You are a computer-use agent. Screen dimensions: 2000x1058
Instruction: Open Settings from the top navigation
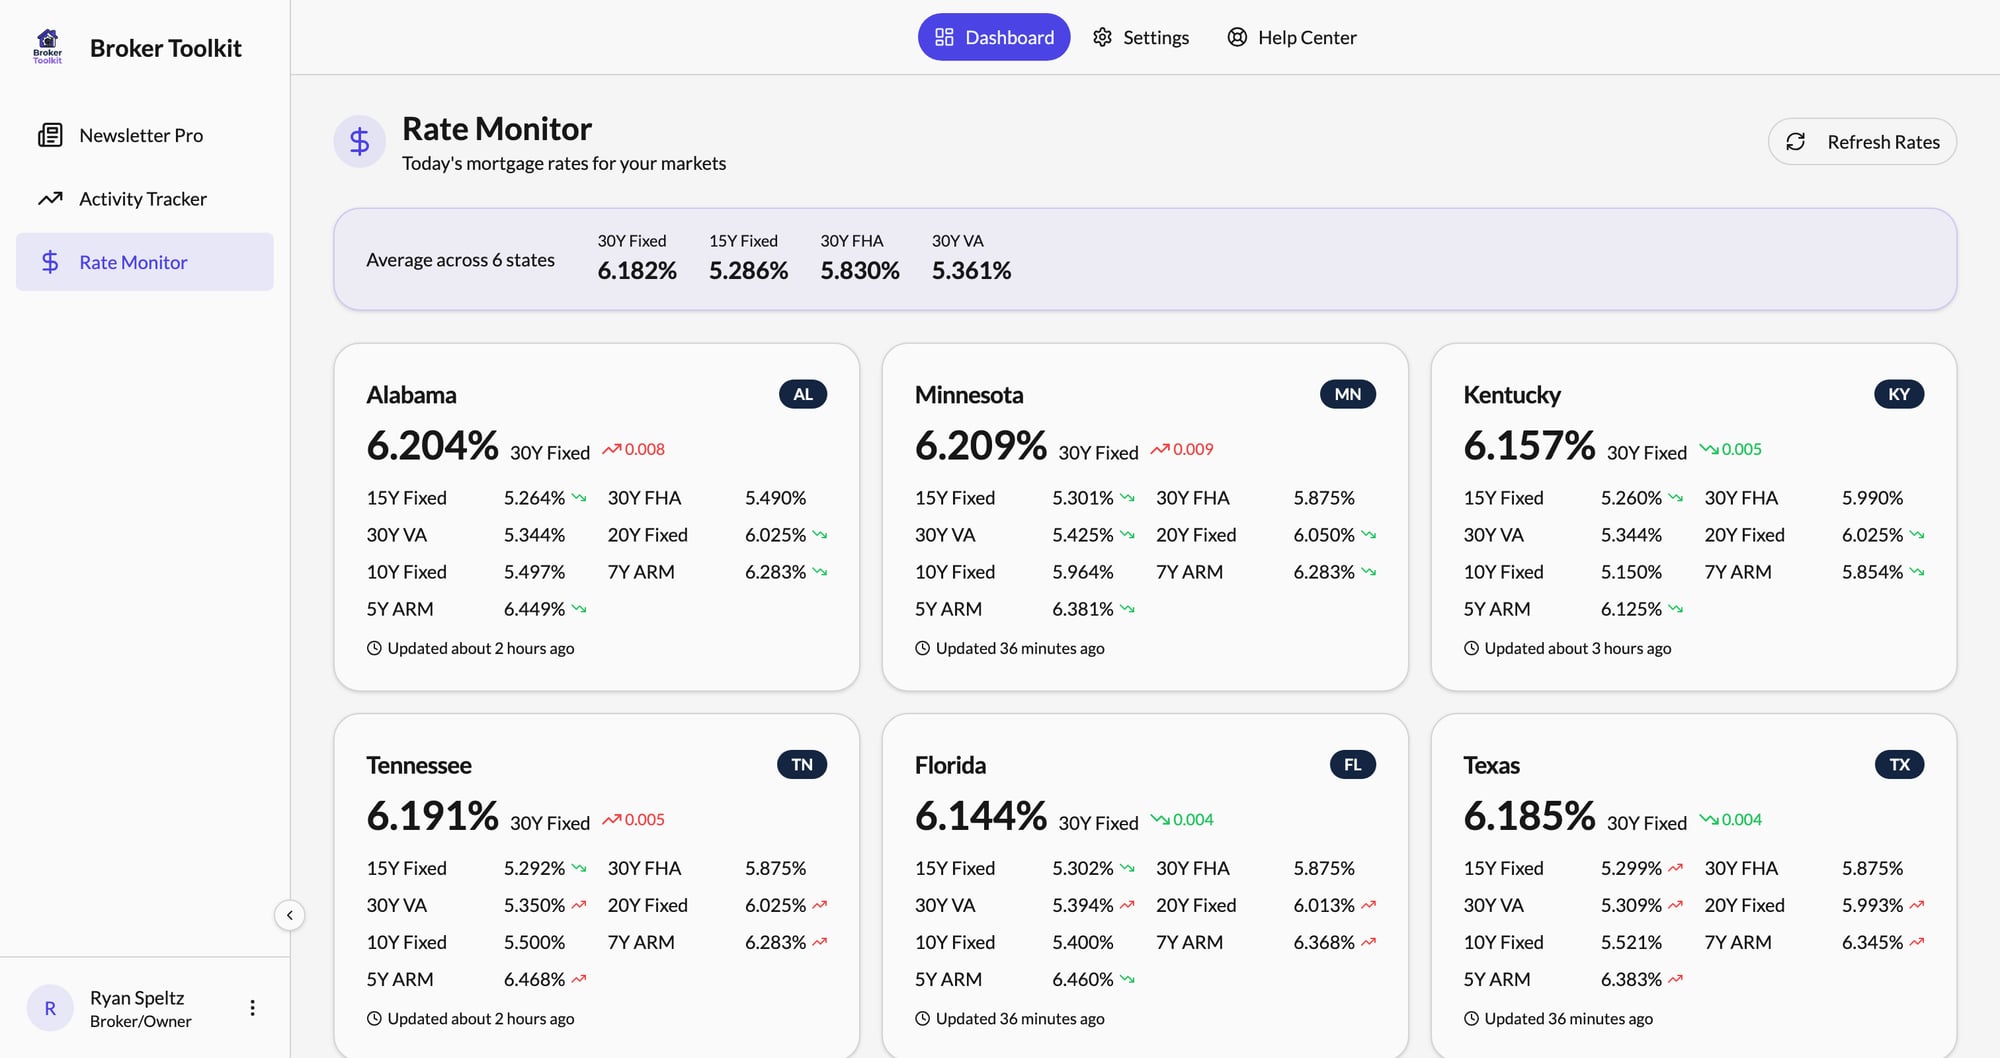pos(1141,36)
